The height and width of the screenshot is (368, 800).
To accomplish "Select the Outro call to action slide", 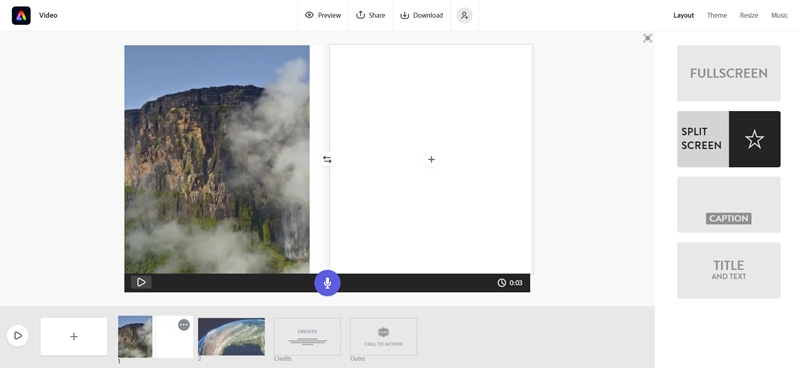I will [383, 336].
